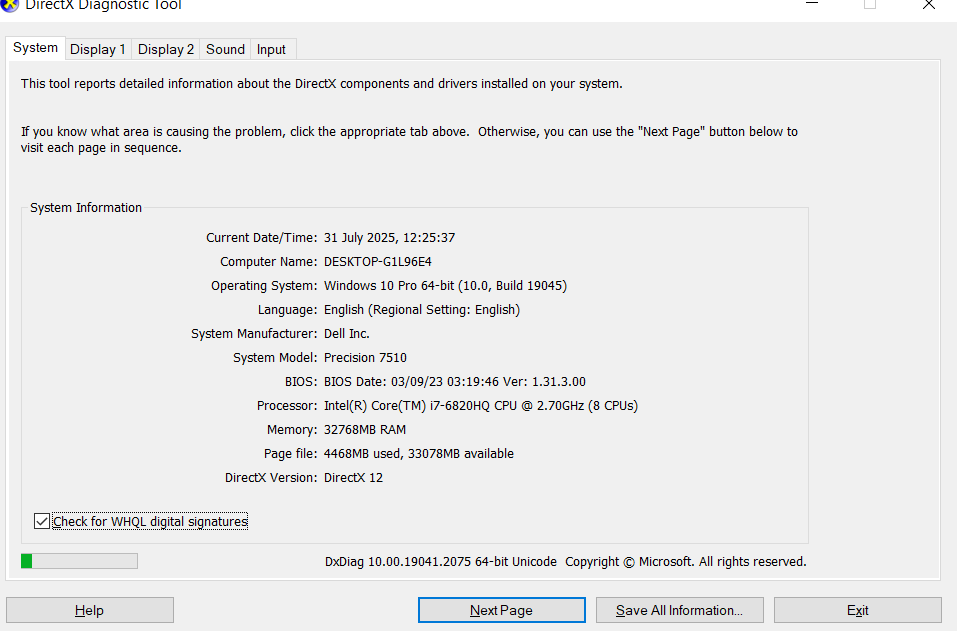Close the window with the X button
Screen dimensions: 957x631
click(x=929, y=5)
